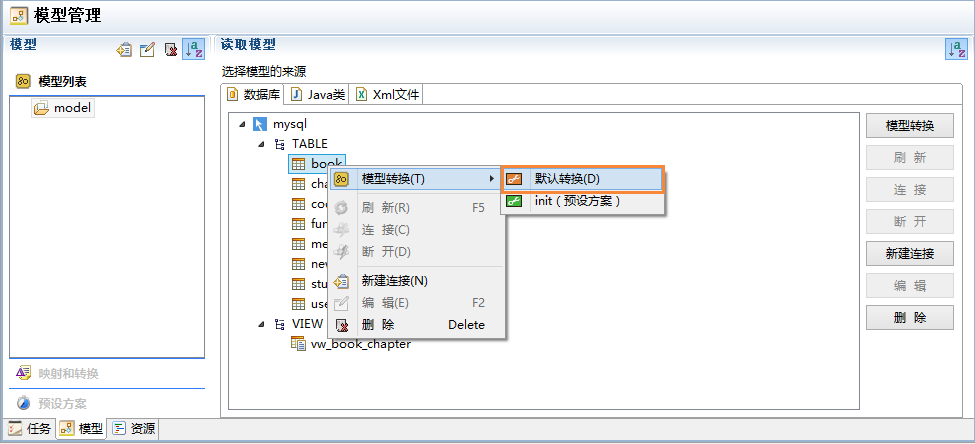Choose 删除 in the context menu
This screenshot has height=444, width=975.
click(415, 325)
